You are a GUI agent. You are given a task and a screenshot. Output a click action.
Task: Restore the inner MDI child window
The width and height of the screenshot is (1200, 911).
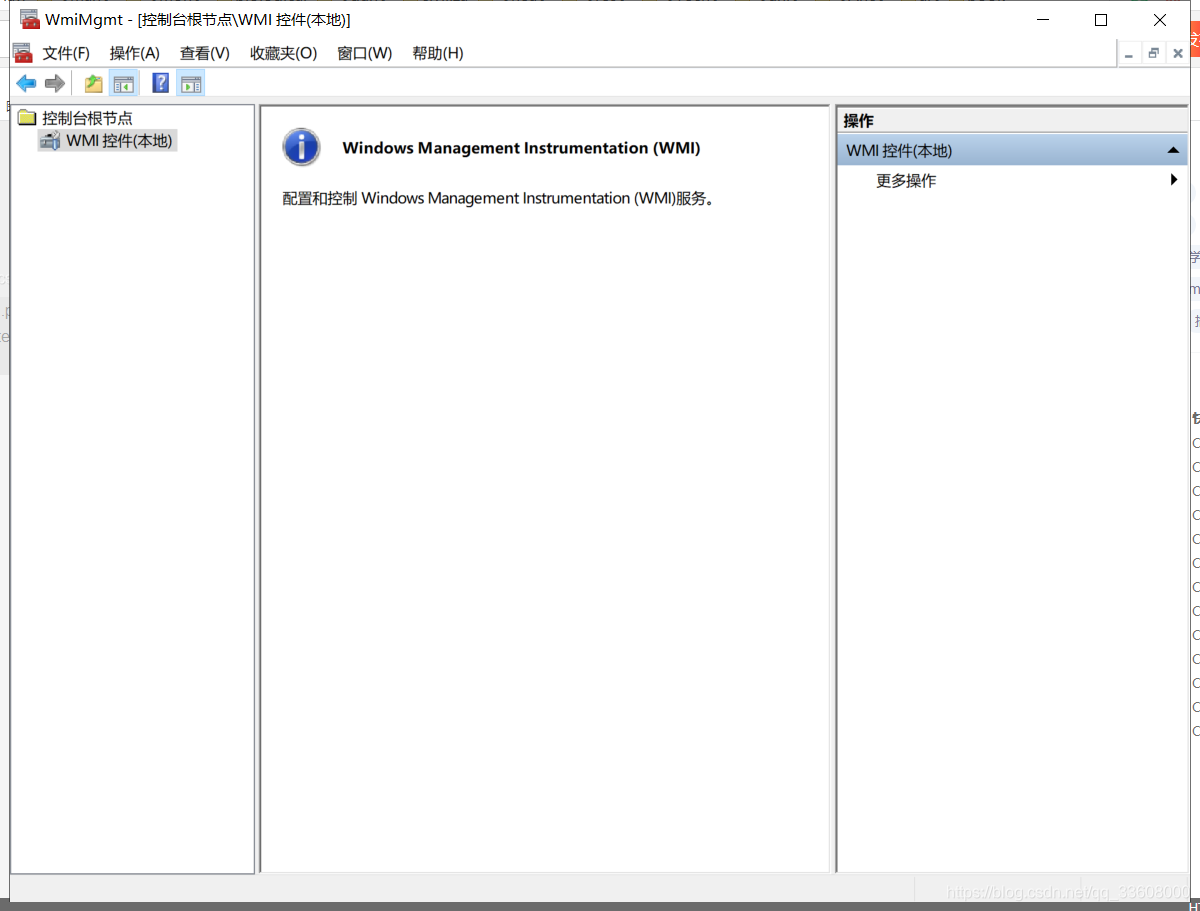tap(1153, 53)
